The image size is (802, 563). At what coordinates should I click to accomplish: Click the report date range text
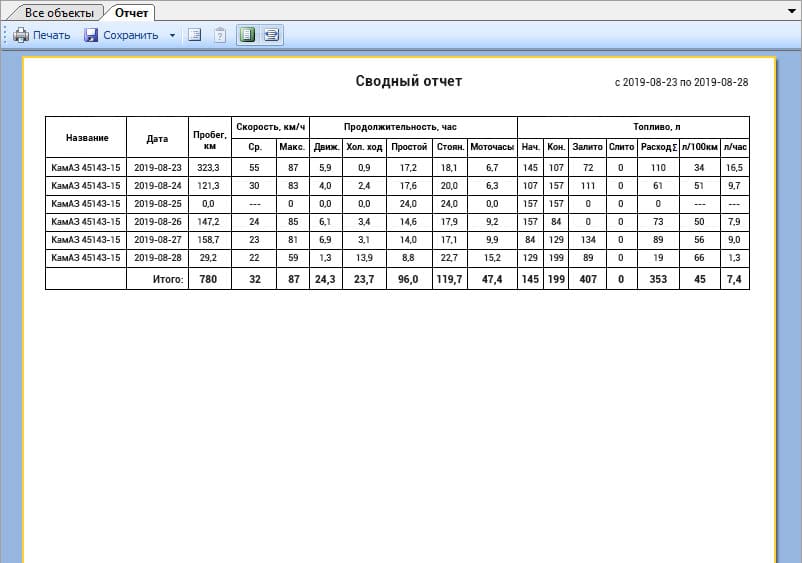click(681, 83)
